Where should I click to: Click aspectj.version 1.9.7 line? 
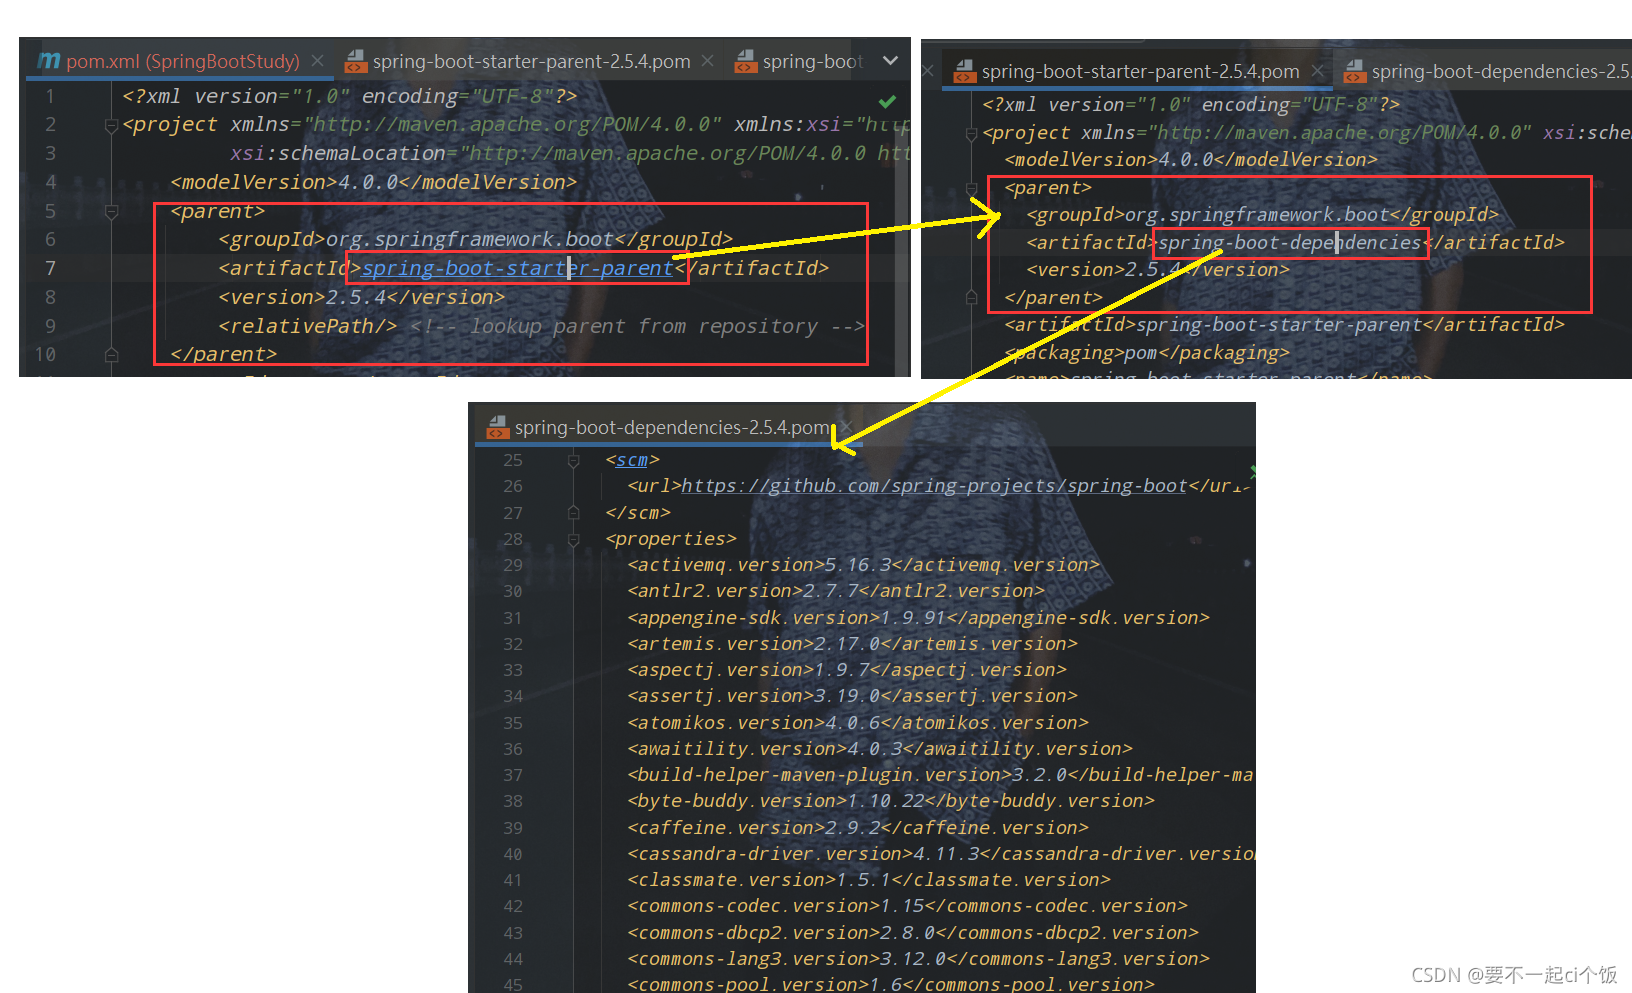tap(847, 669)
